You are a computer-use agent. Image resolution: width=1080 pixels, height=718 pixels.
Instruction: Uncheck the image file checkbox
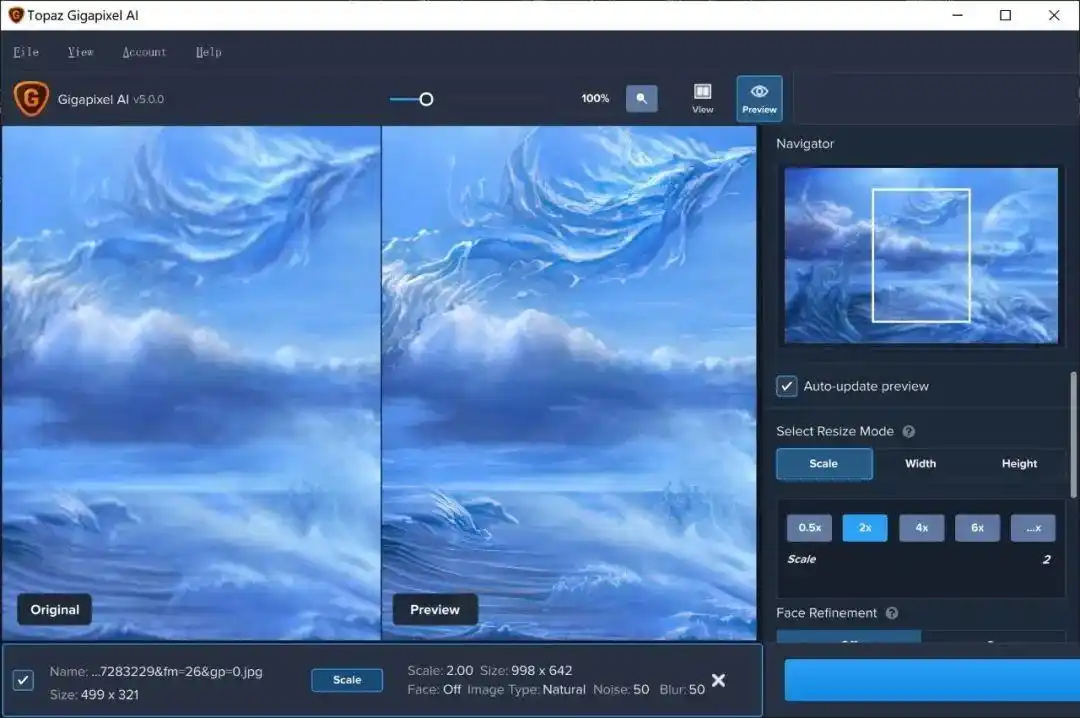click(x=23, y=681)
